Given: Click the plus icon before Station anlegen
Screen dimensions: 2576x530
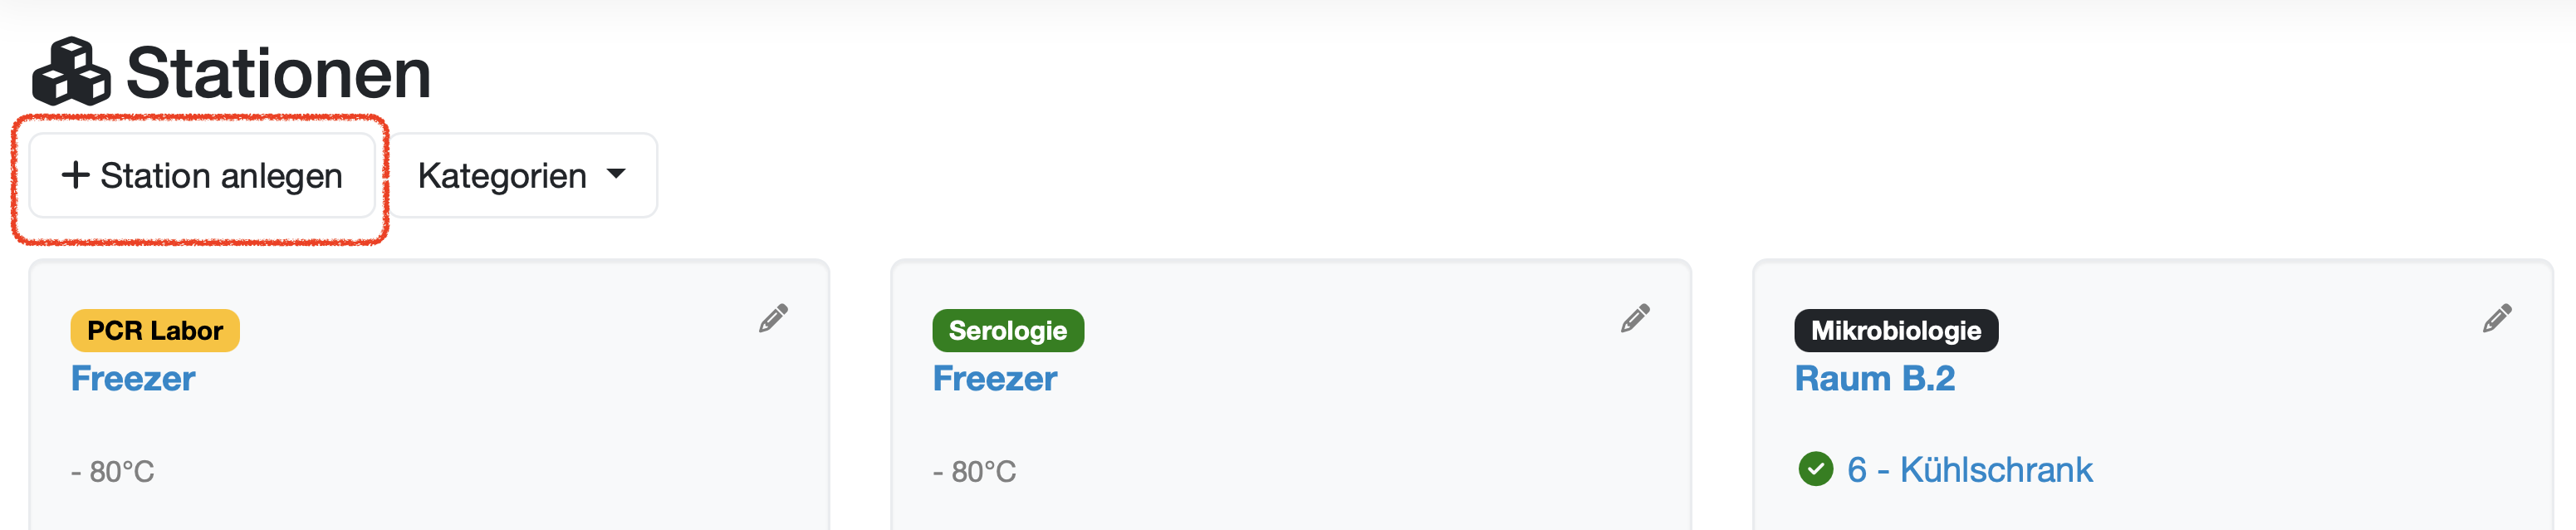Looking at the screenshot, I should [75, 175].
